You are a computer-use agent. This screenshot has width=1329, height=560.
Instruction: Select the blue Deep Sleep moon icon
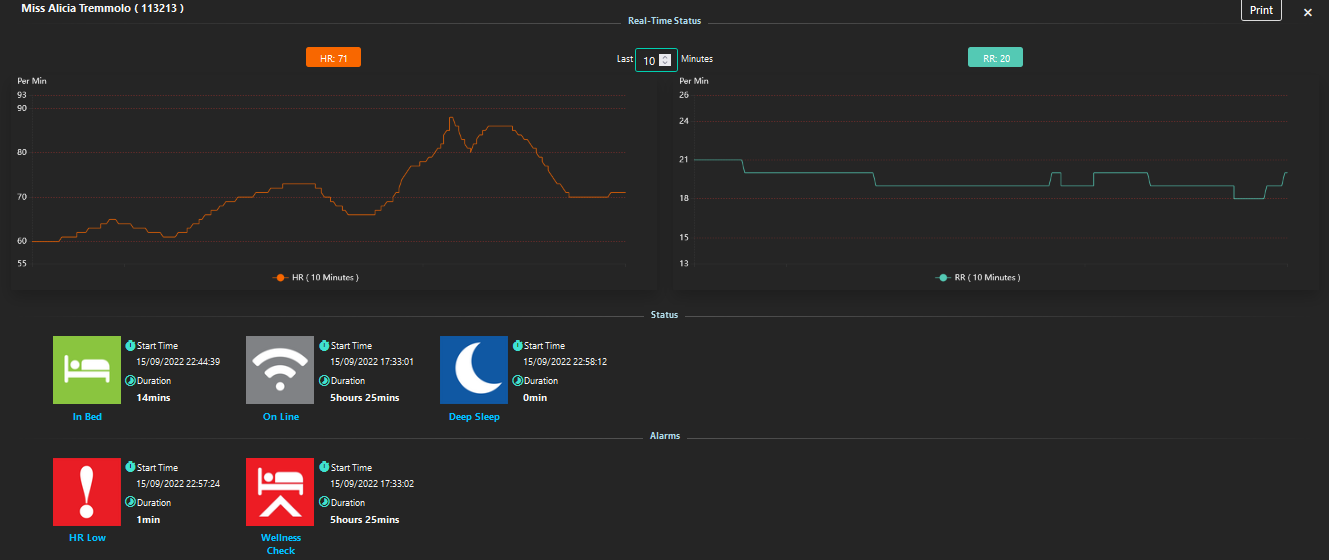(474, 370)
